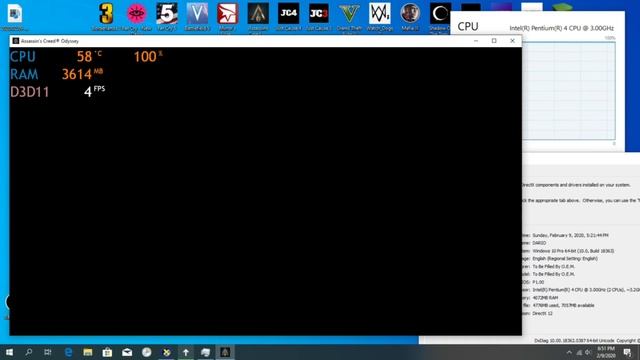Open the Just Cause 3 shortcut

tap(319, 14)
